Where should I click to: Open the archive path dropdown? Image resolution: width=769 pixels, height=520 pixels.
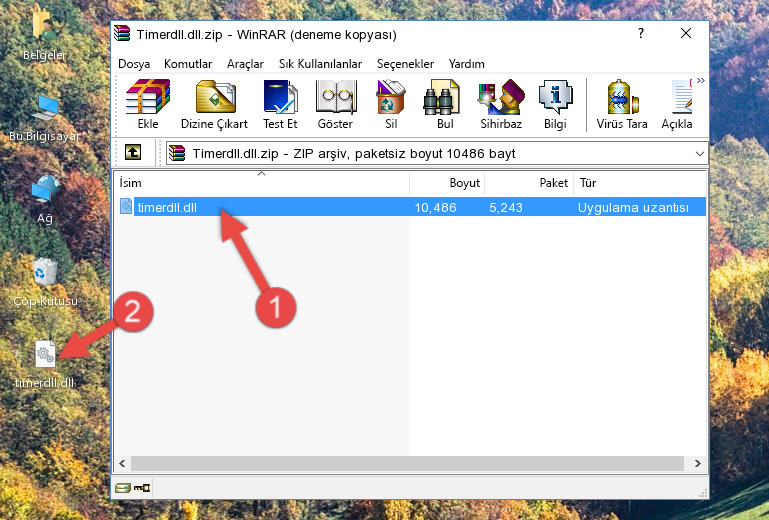(x=699, y=154)
